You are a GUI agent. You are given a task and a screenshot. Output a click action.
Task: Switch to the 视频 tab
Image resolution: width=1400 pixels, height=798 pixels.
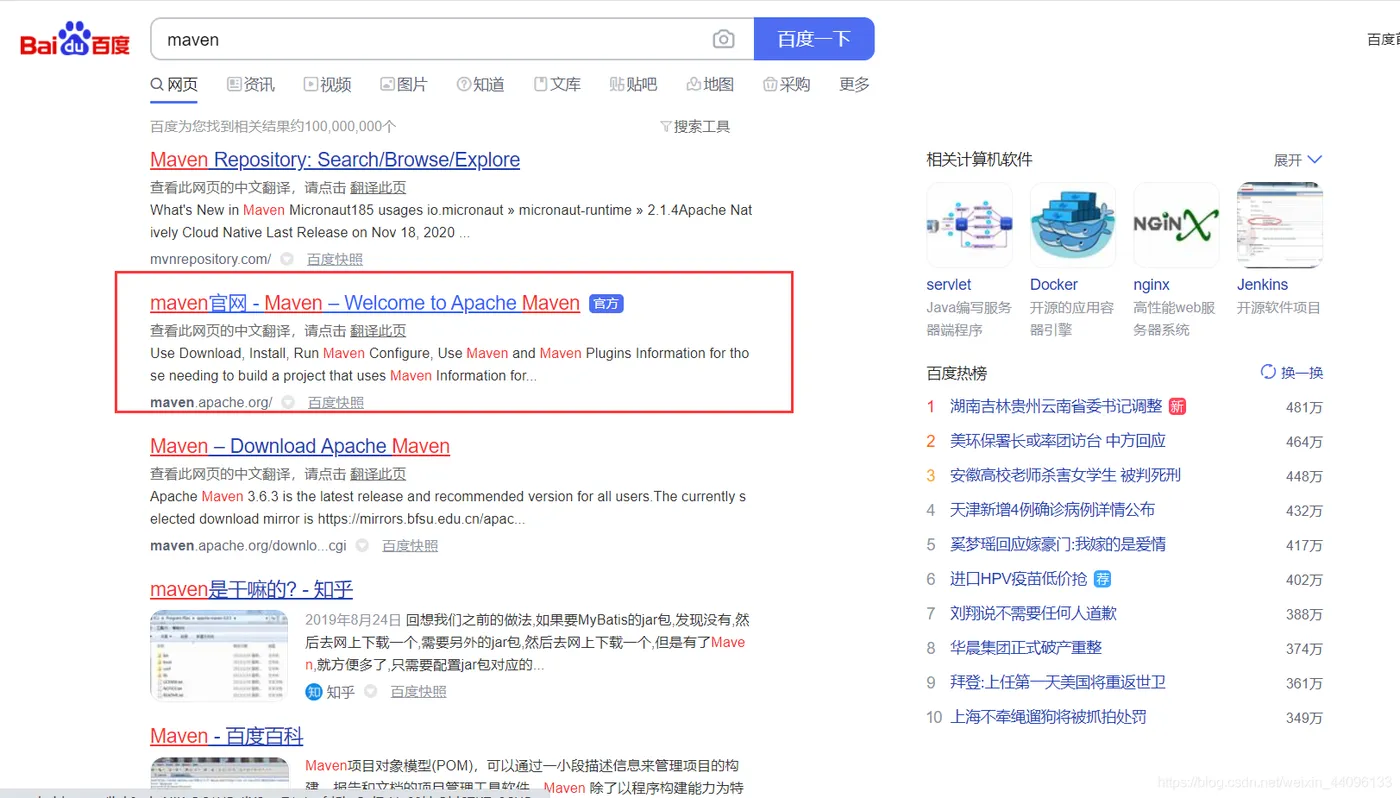pos(327,85)
